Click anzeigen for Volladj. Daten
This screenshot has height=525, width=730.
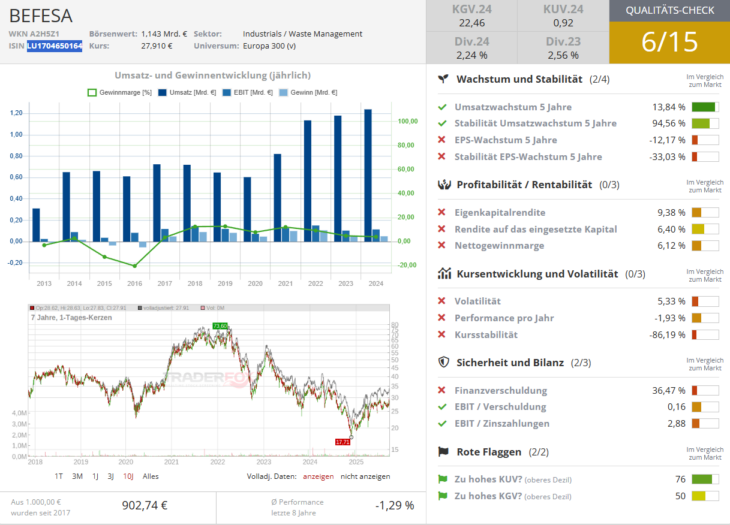pyautogui.click(x=318, y=476)
